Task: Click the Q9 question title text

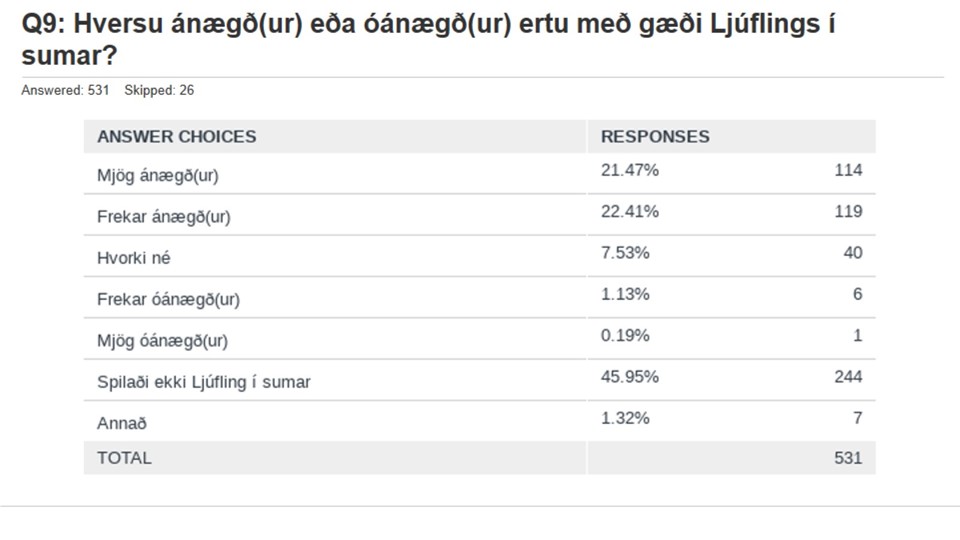Action: 428,40
